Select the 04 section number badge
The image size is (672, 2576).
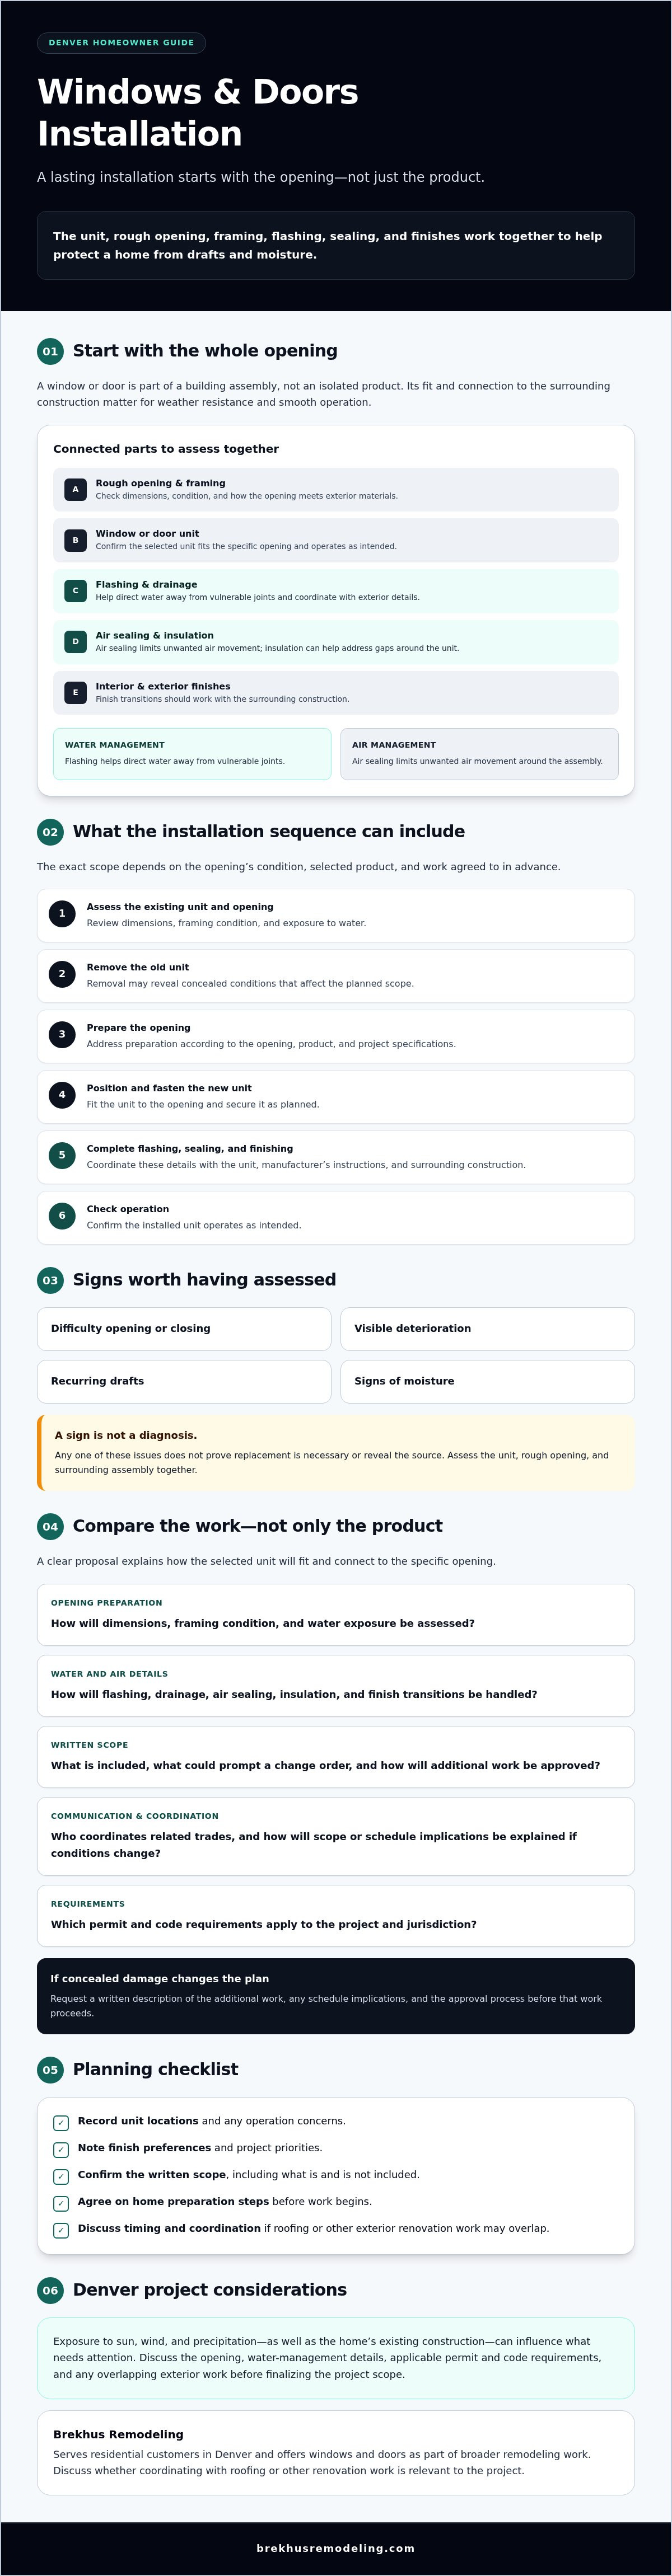coord(50,1527)
